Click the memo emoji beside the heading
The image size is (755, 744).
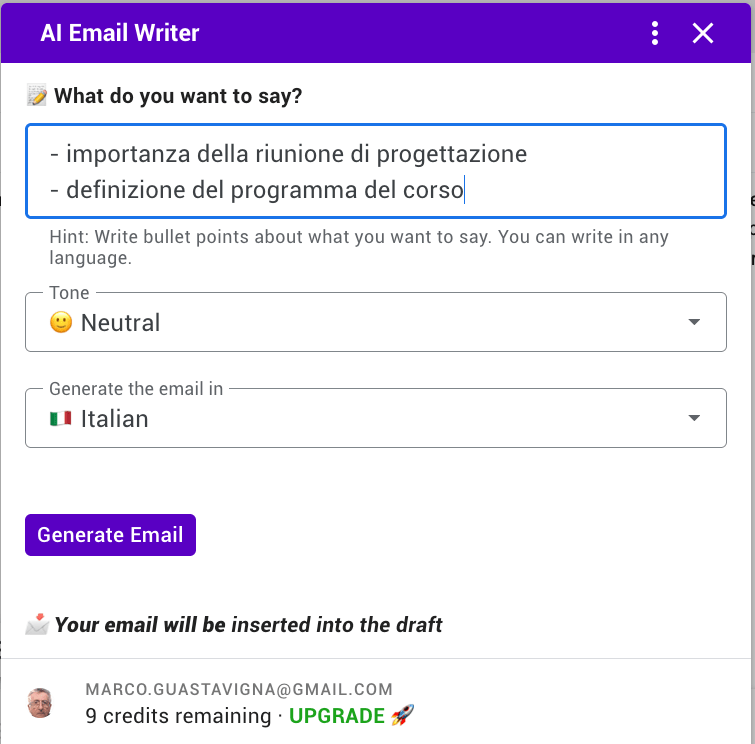(x=37, y=96)
